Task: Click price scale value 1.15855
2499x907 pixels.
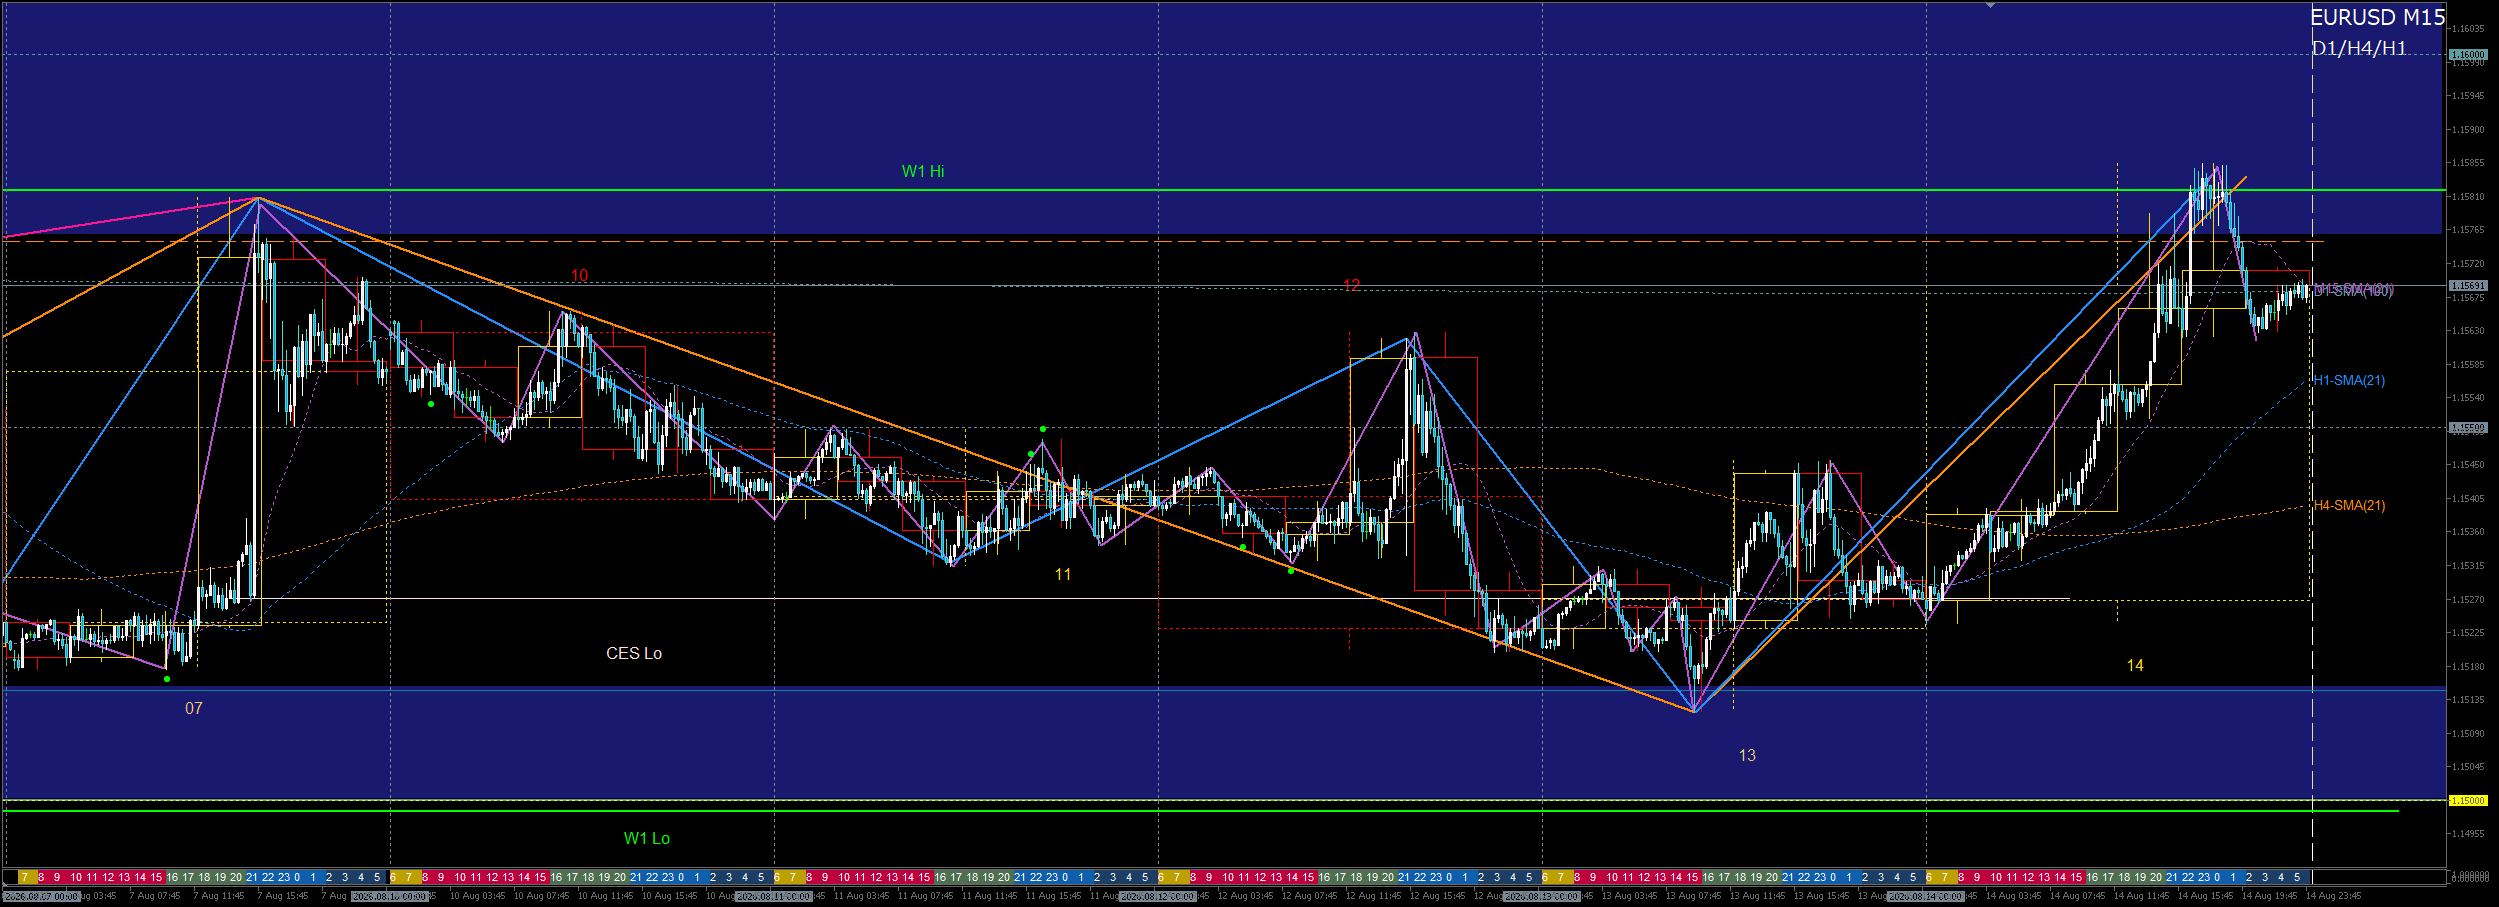Action: coord(2468,163)
